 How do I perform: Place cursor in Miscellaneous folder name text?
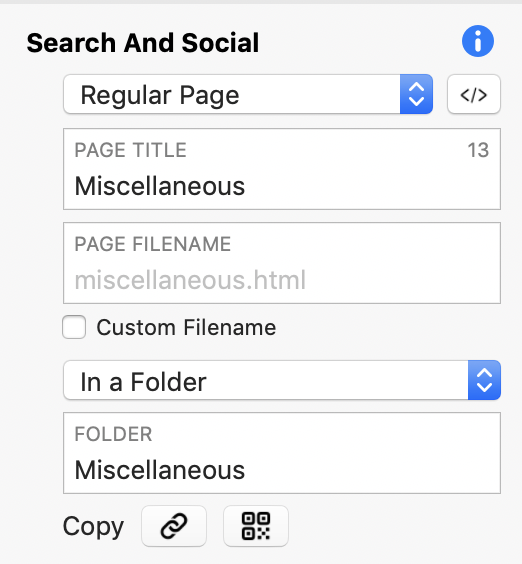coord(160,470)
